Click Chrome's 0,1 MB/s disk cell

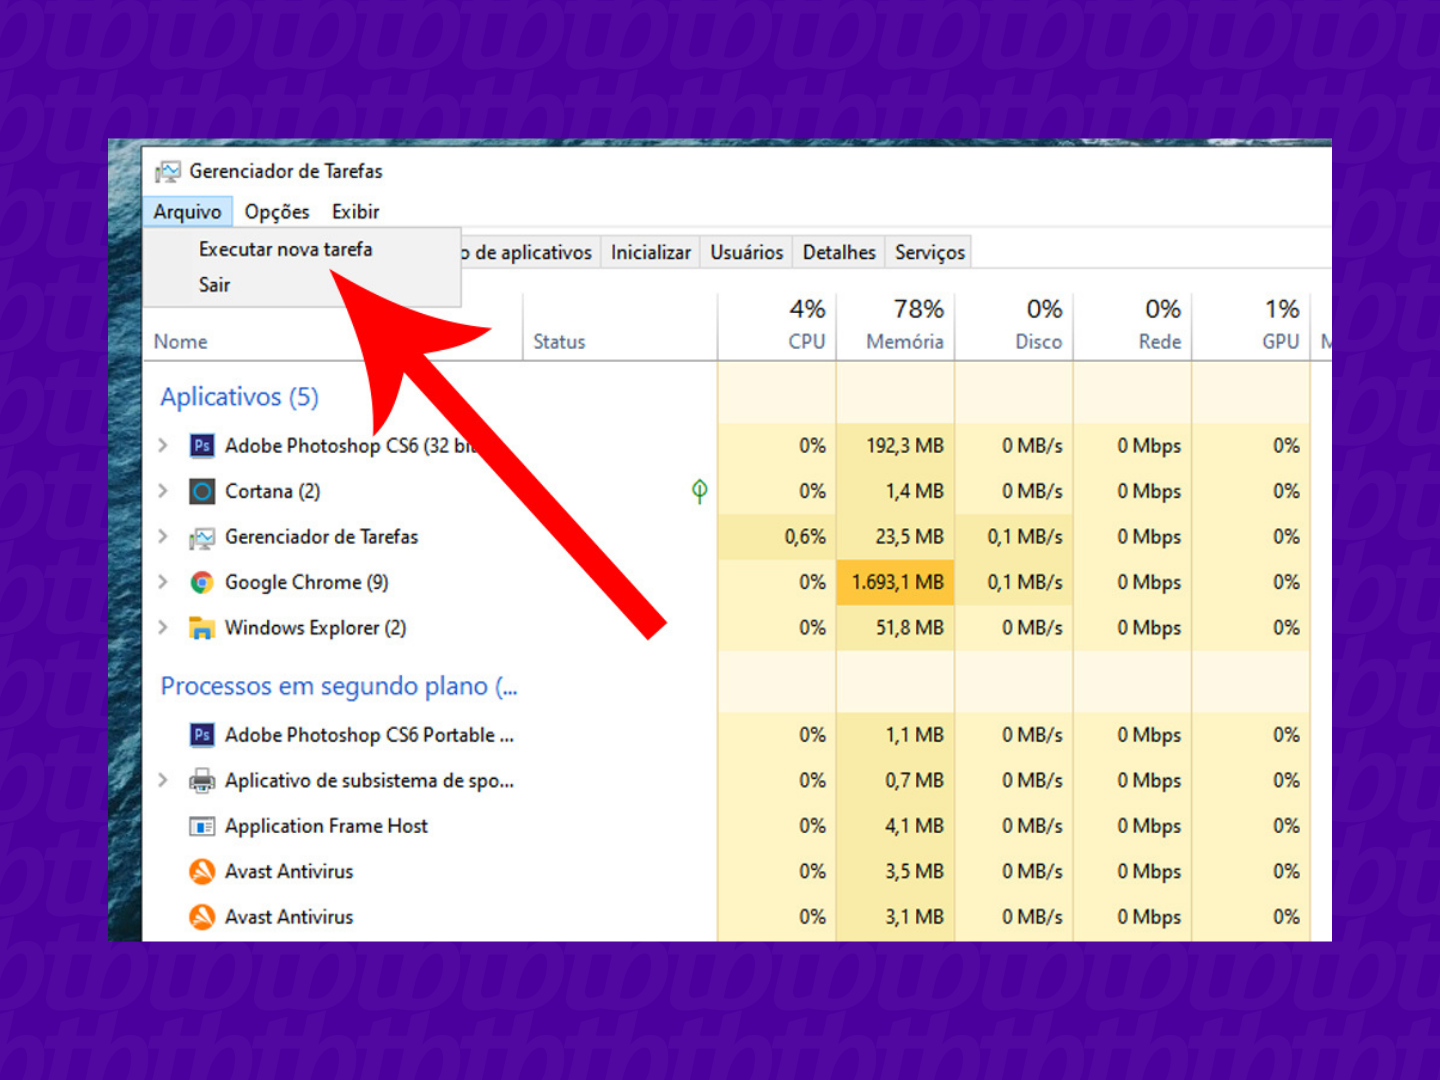pyautogui.click(x=1014, y=582)
